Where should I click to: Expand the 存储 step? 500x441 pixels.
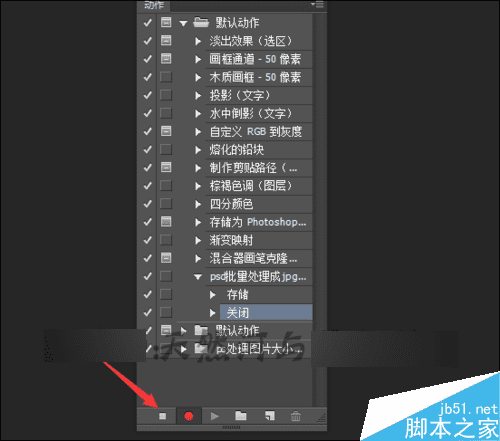pos(213,295)
